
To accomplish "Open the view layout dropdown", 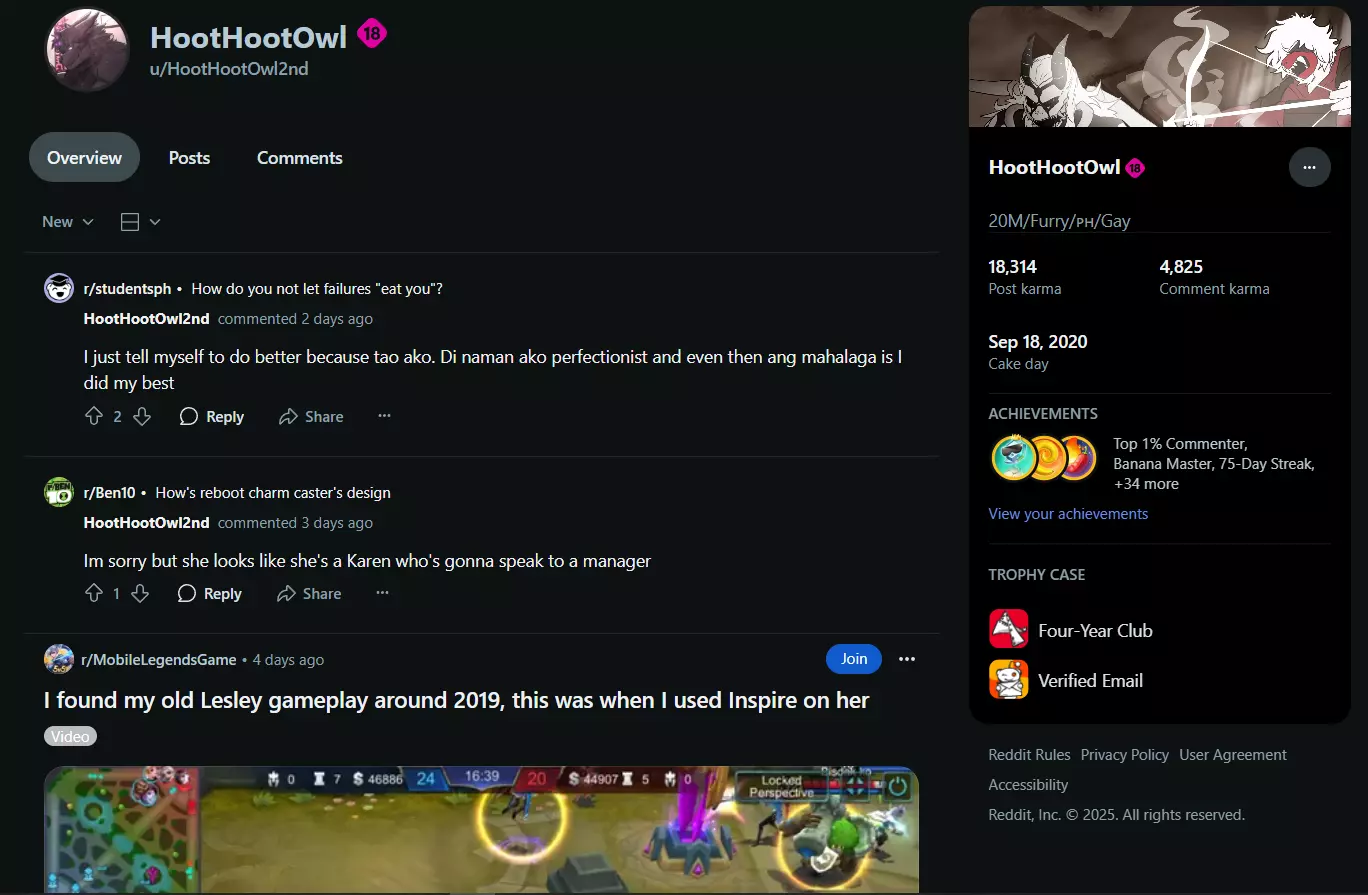I will tap(140, 222).
